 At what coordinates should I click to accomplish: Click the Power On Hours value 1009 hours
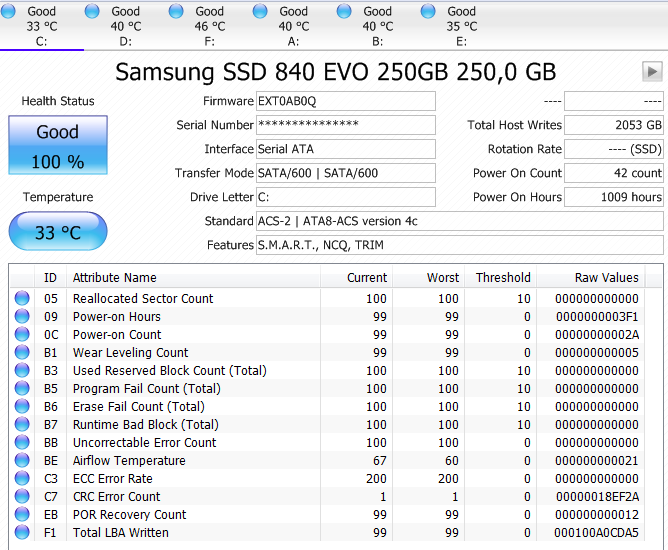click(x=613, y=197)
